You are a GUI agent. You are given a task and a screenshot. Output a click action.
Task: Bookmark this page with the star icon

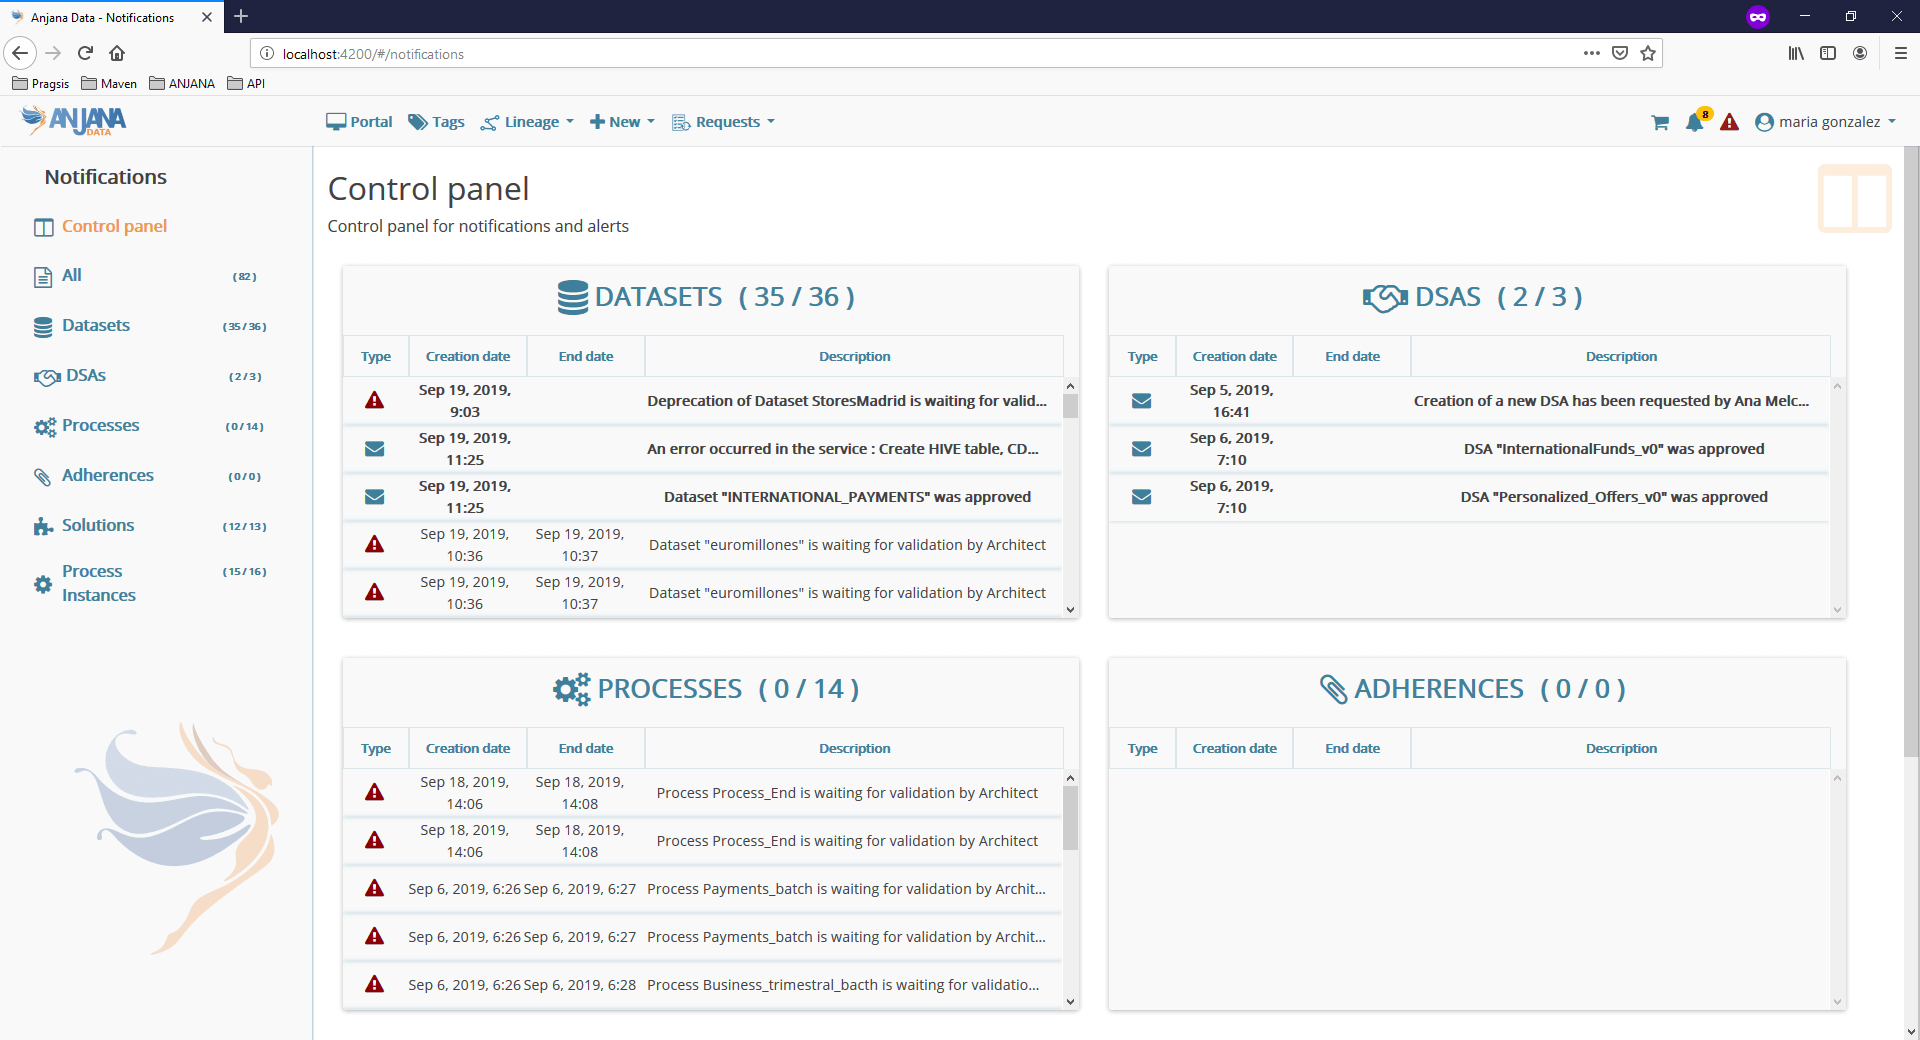pos(1648,53)
